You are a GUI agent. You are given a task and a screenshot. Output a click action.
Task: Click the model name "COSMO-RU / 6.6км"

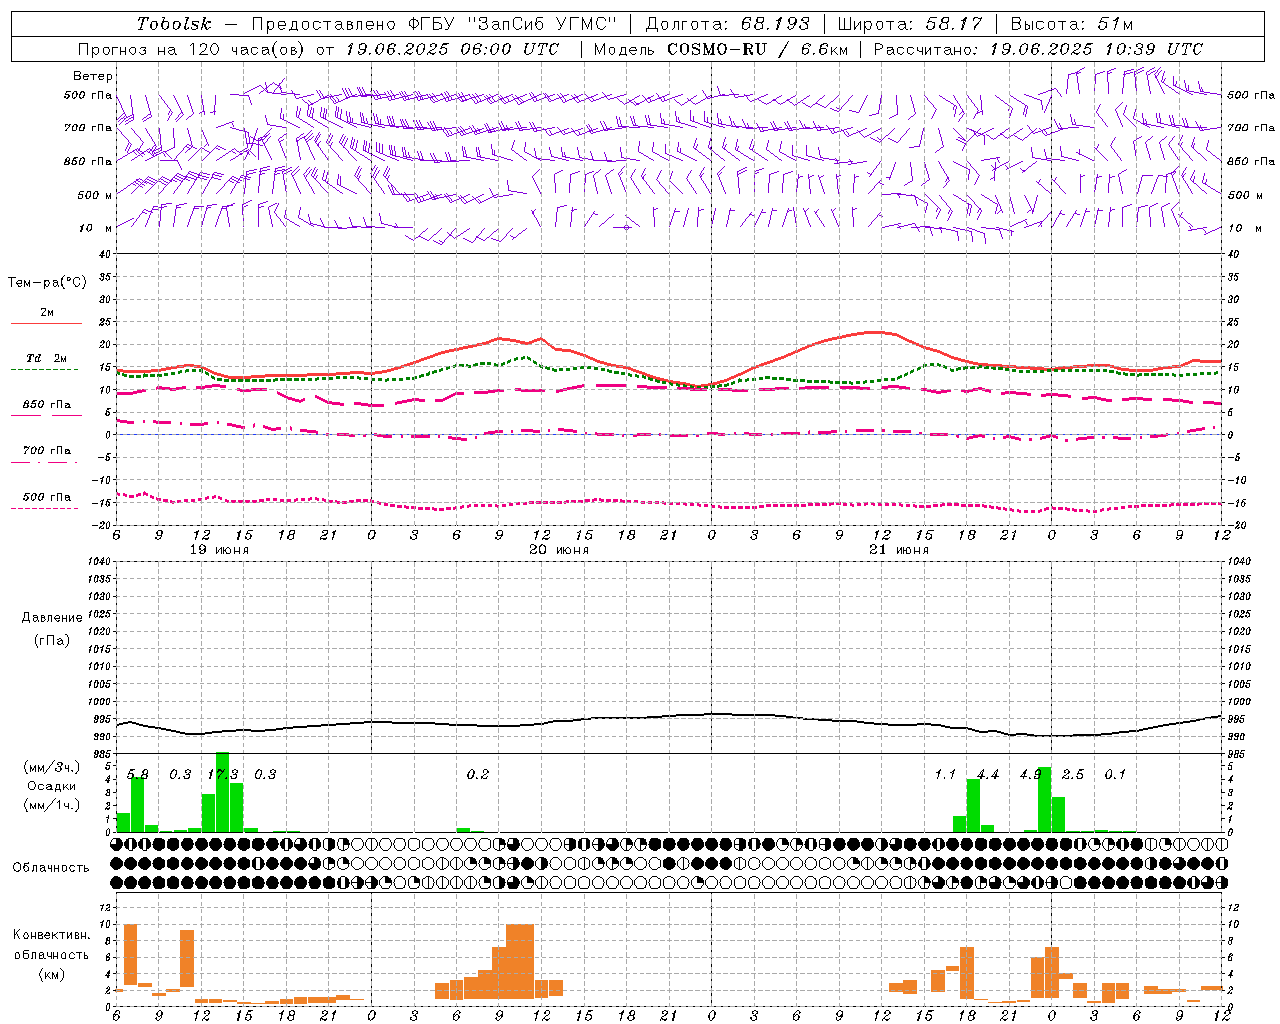(x=757, y=49)
